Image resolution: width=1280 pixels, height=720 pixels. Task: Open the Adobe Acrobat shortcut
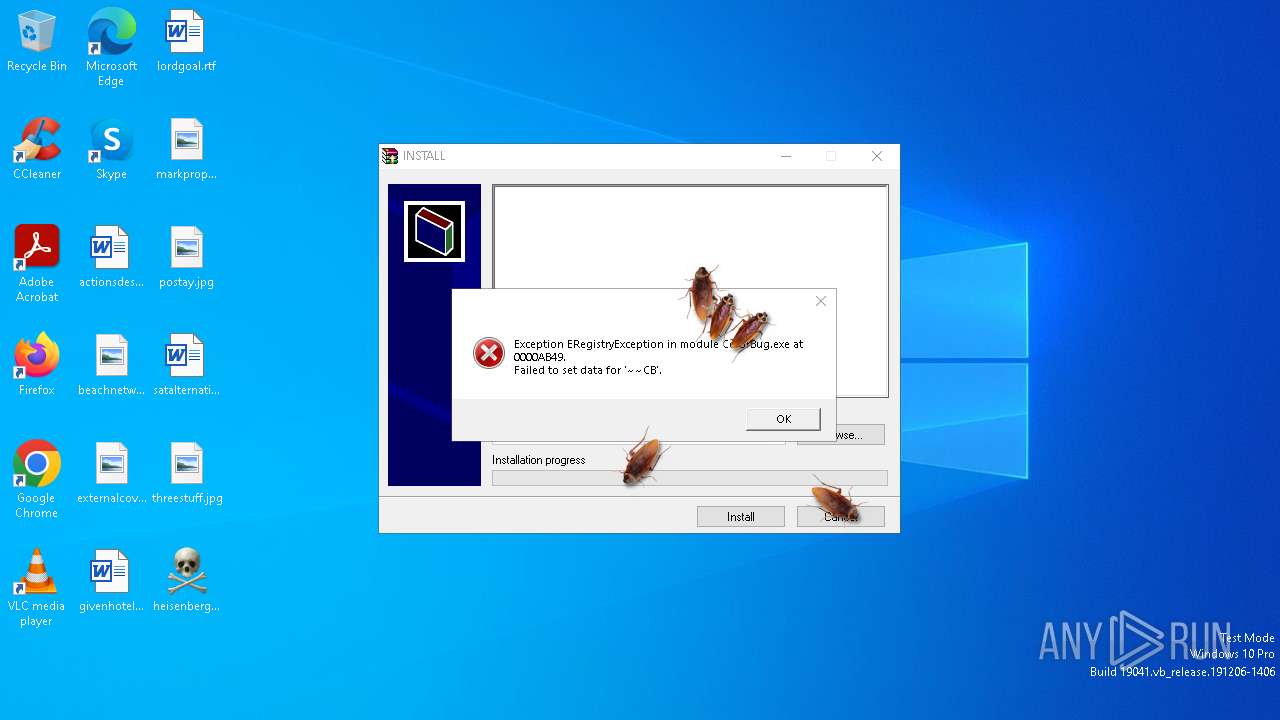(37, 264)
